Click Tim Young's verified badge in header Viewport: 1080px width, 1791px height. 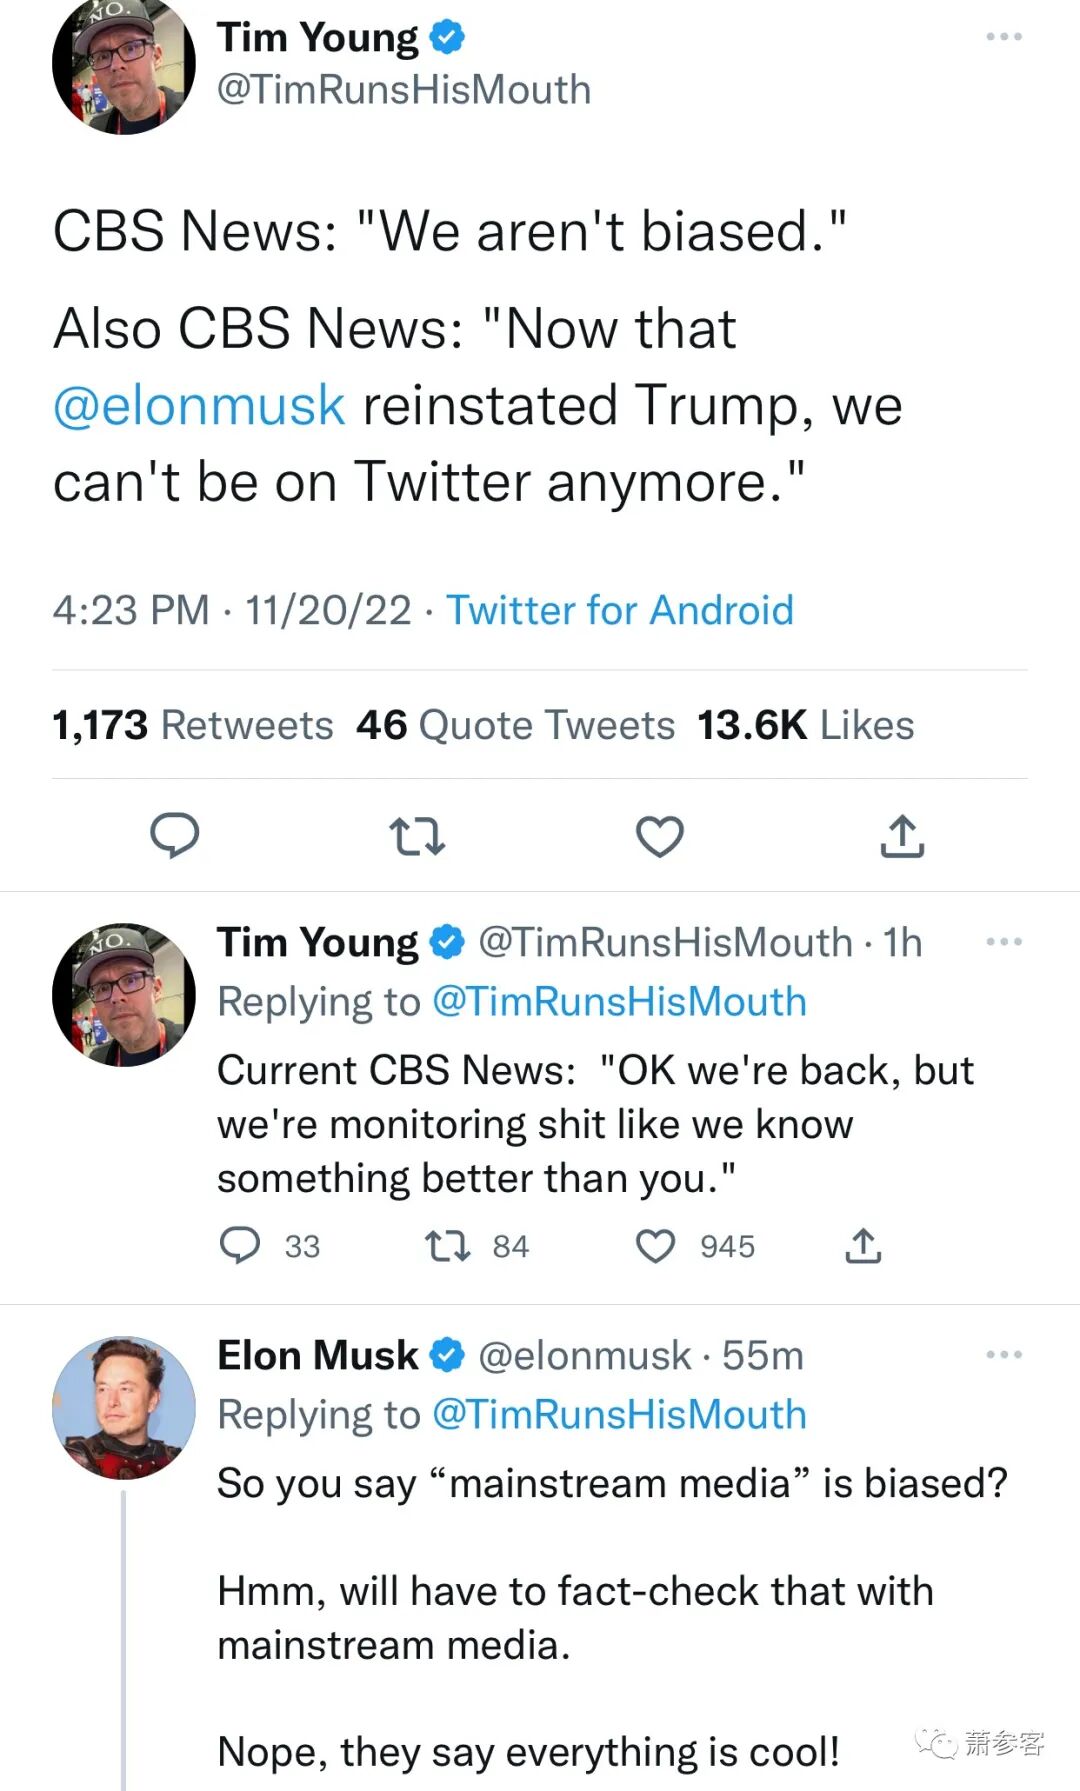tap(447, 37)
